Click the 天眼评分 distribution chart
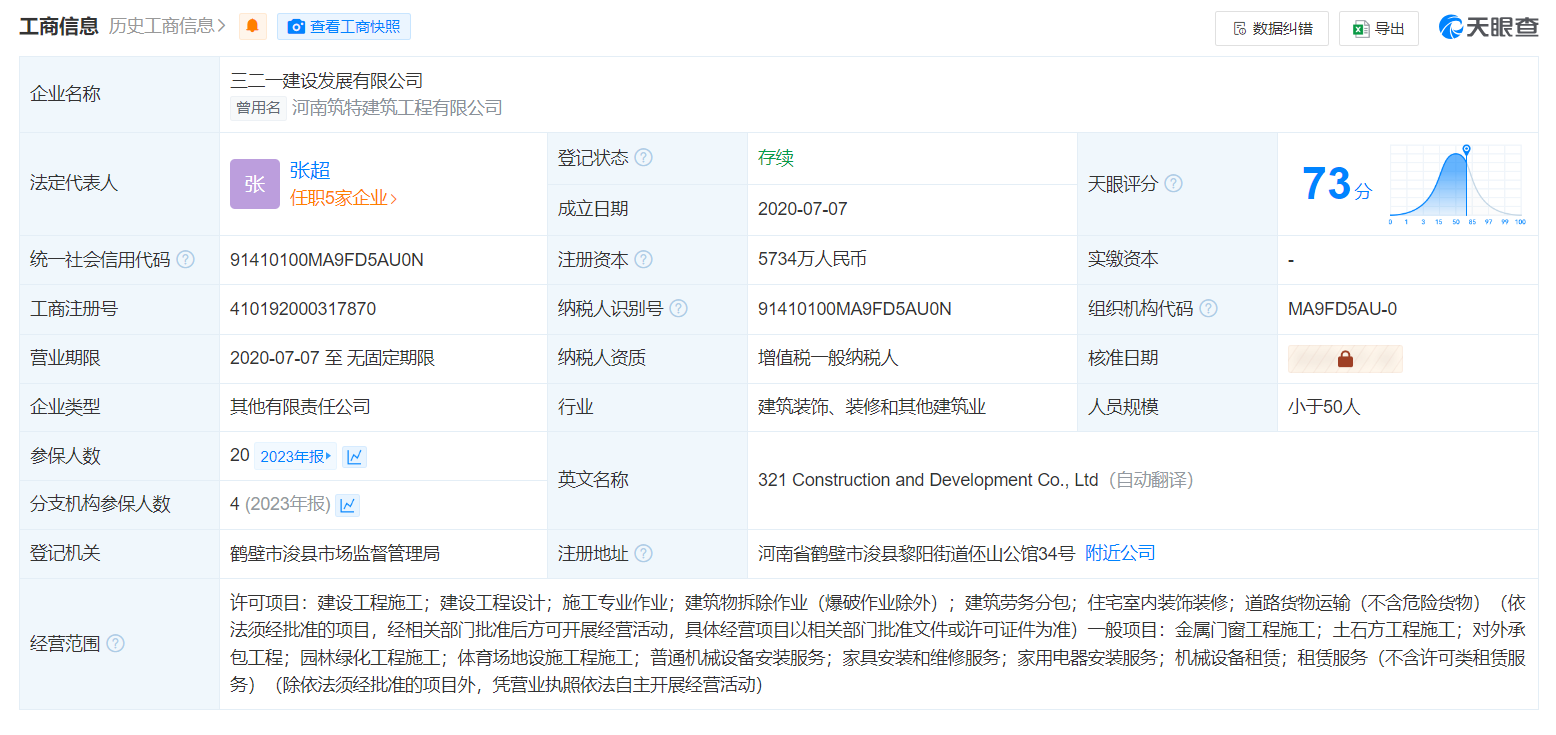Viewport: 1556px width, 735px height. [x=1457, y=185]
